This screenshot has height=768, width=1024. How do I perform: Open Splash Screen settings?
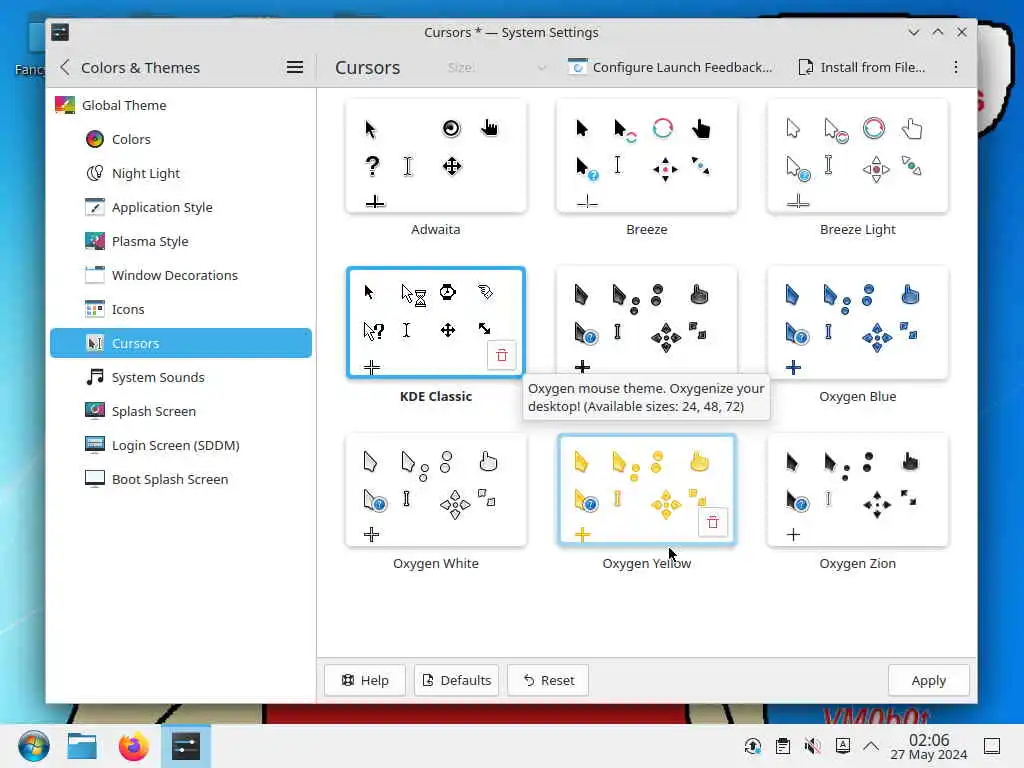pyautogui.click(x=181, y=411)
